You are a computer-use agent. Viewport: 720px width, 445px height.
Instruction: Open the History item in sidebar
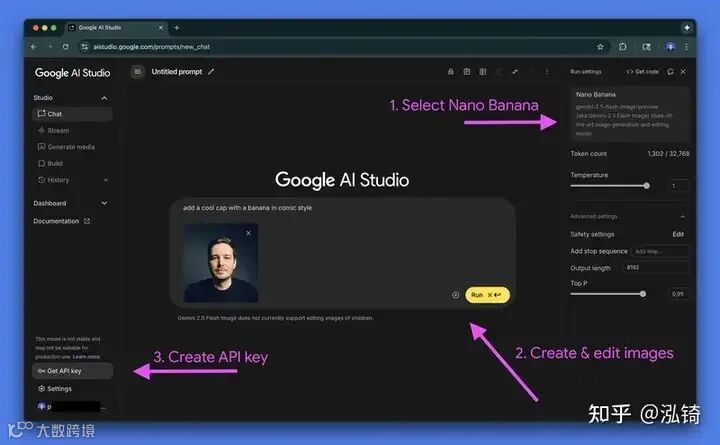tap(54, 180)
